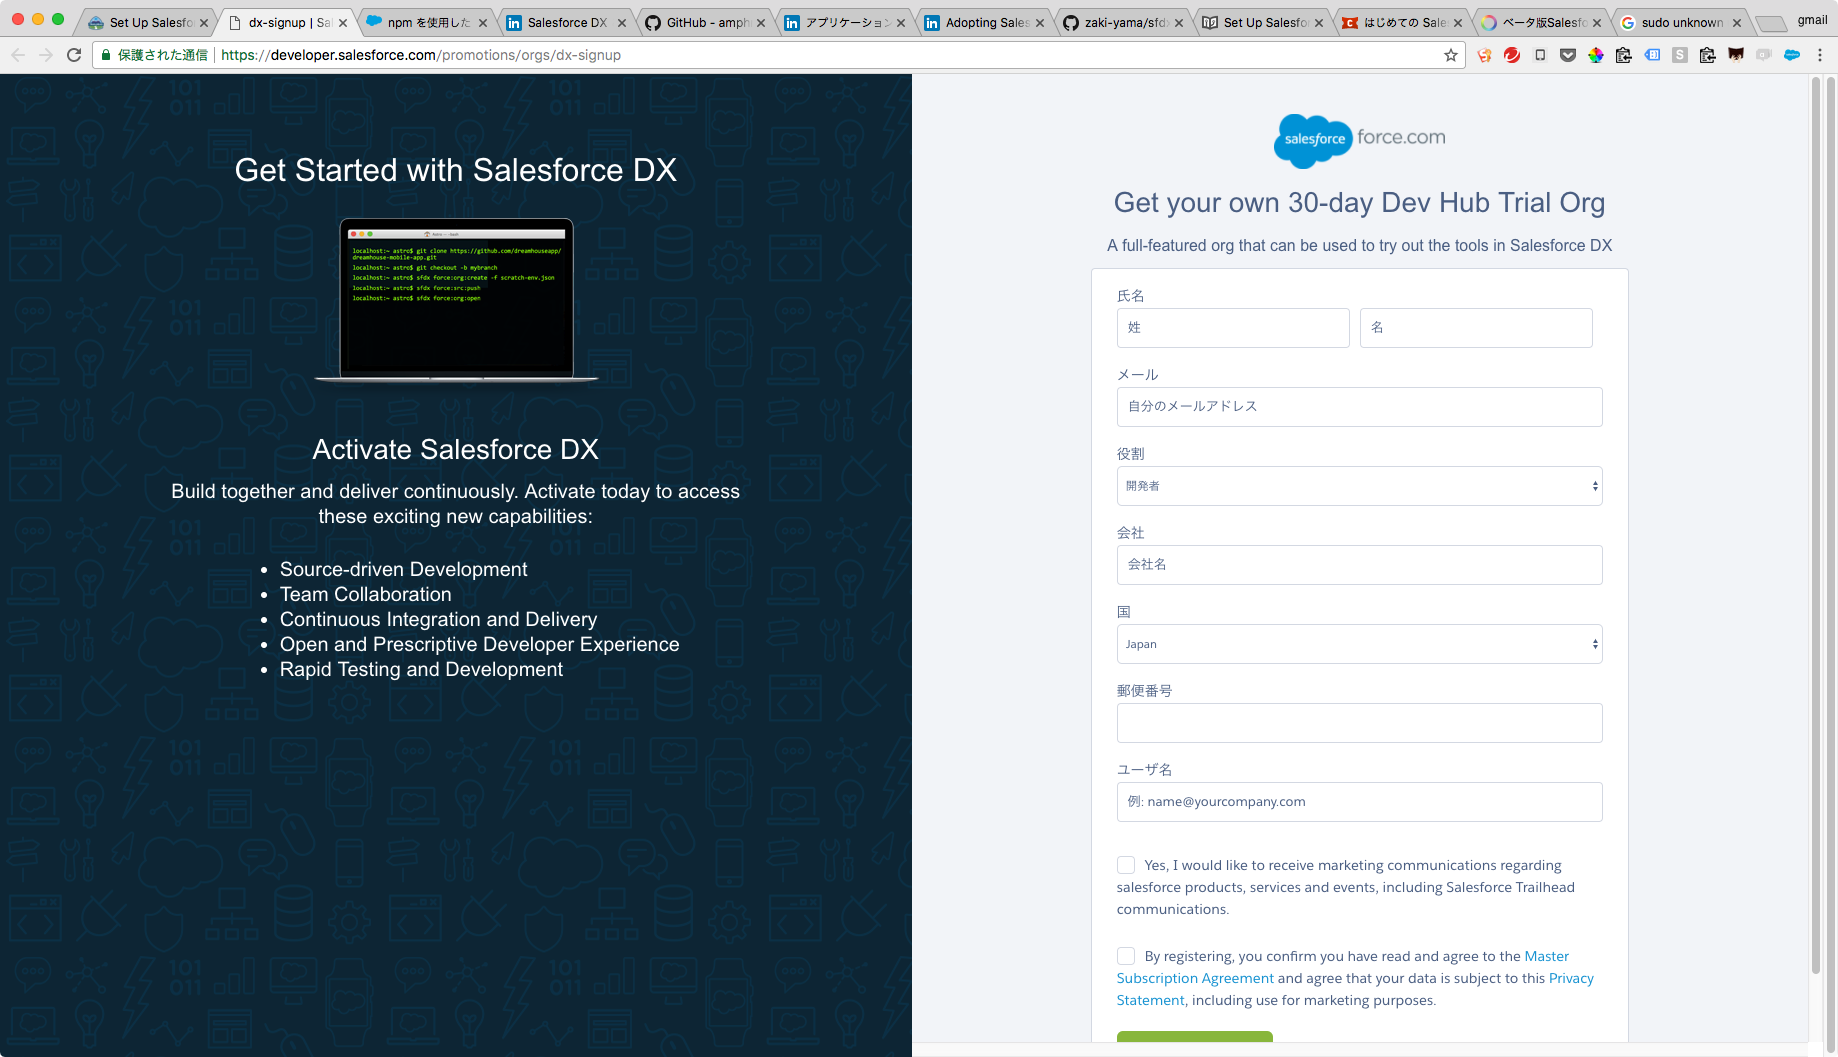Click the page vertical scrollbar
Viewport: 1838px width, 1057px height.
coord(1816,525)
